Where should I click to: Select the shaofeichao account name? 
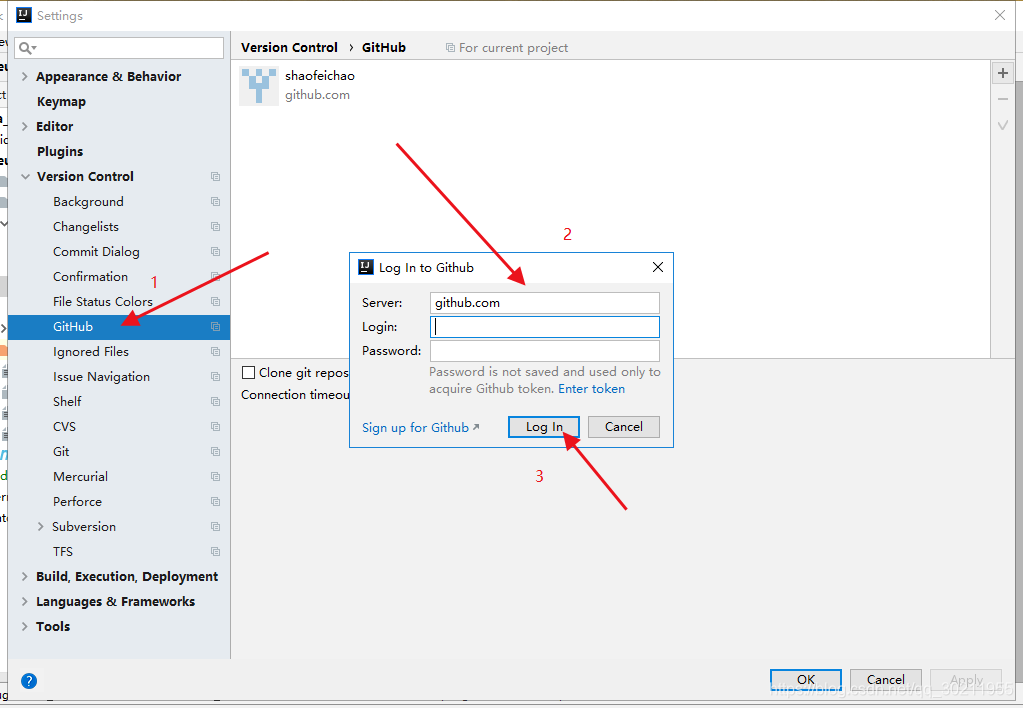coord(320,76)
